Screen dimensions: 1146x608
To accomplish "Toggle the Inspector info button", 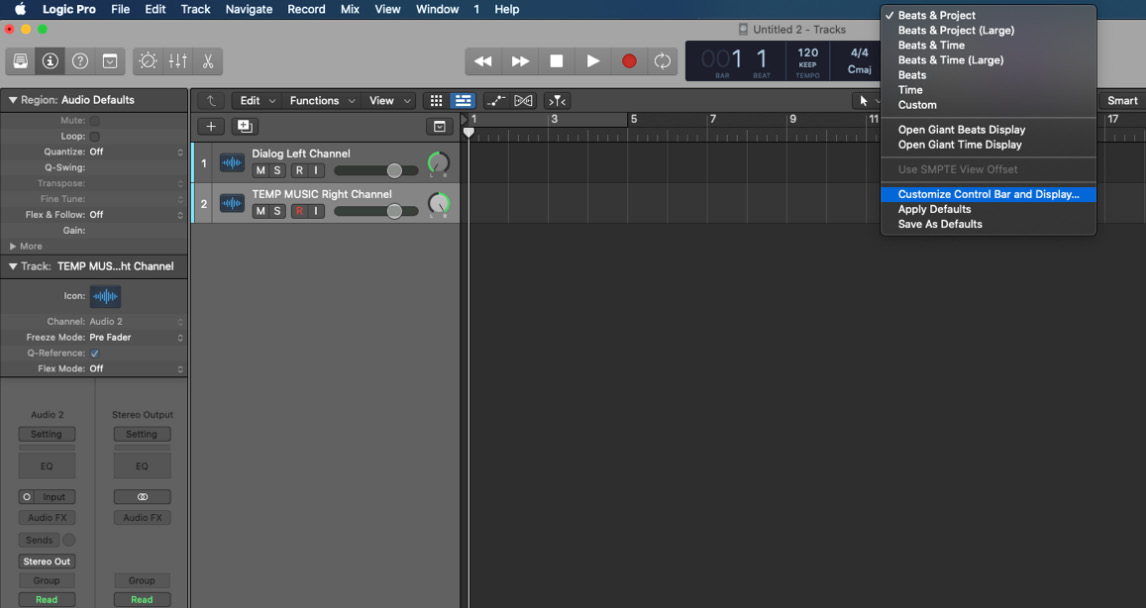I will (50, 61).
